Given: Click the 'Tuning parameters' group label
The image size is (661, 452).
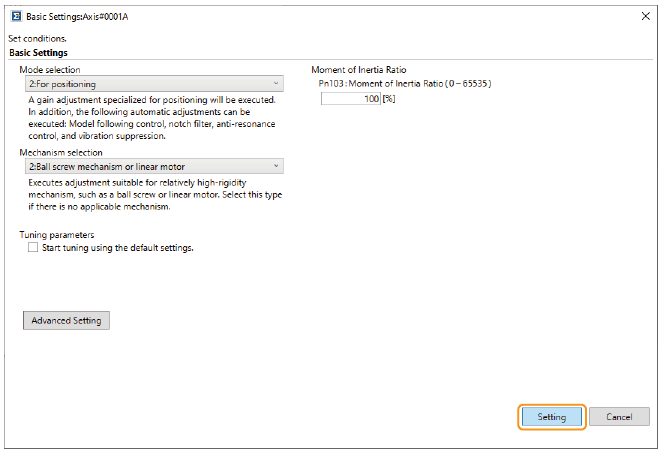Looking at the screenshot, I should point(57,234).
